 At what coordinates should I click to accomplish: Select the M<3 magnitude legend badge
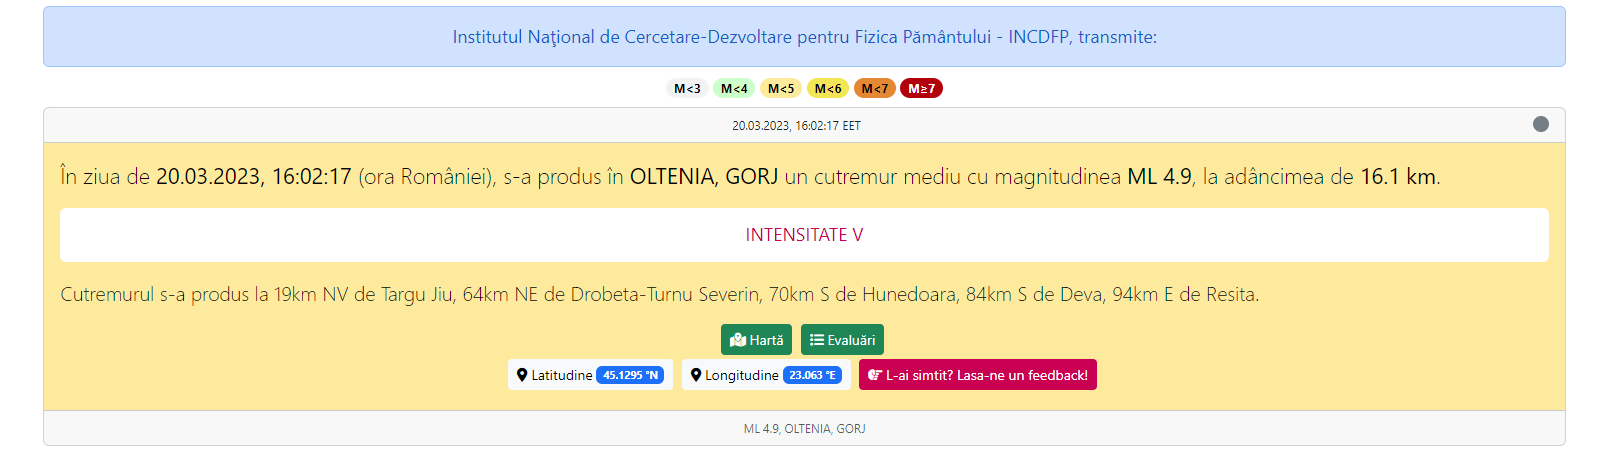click(687, 89)
